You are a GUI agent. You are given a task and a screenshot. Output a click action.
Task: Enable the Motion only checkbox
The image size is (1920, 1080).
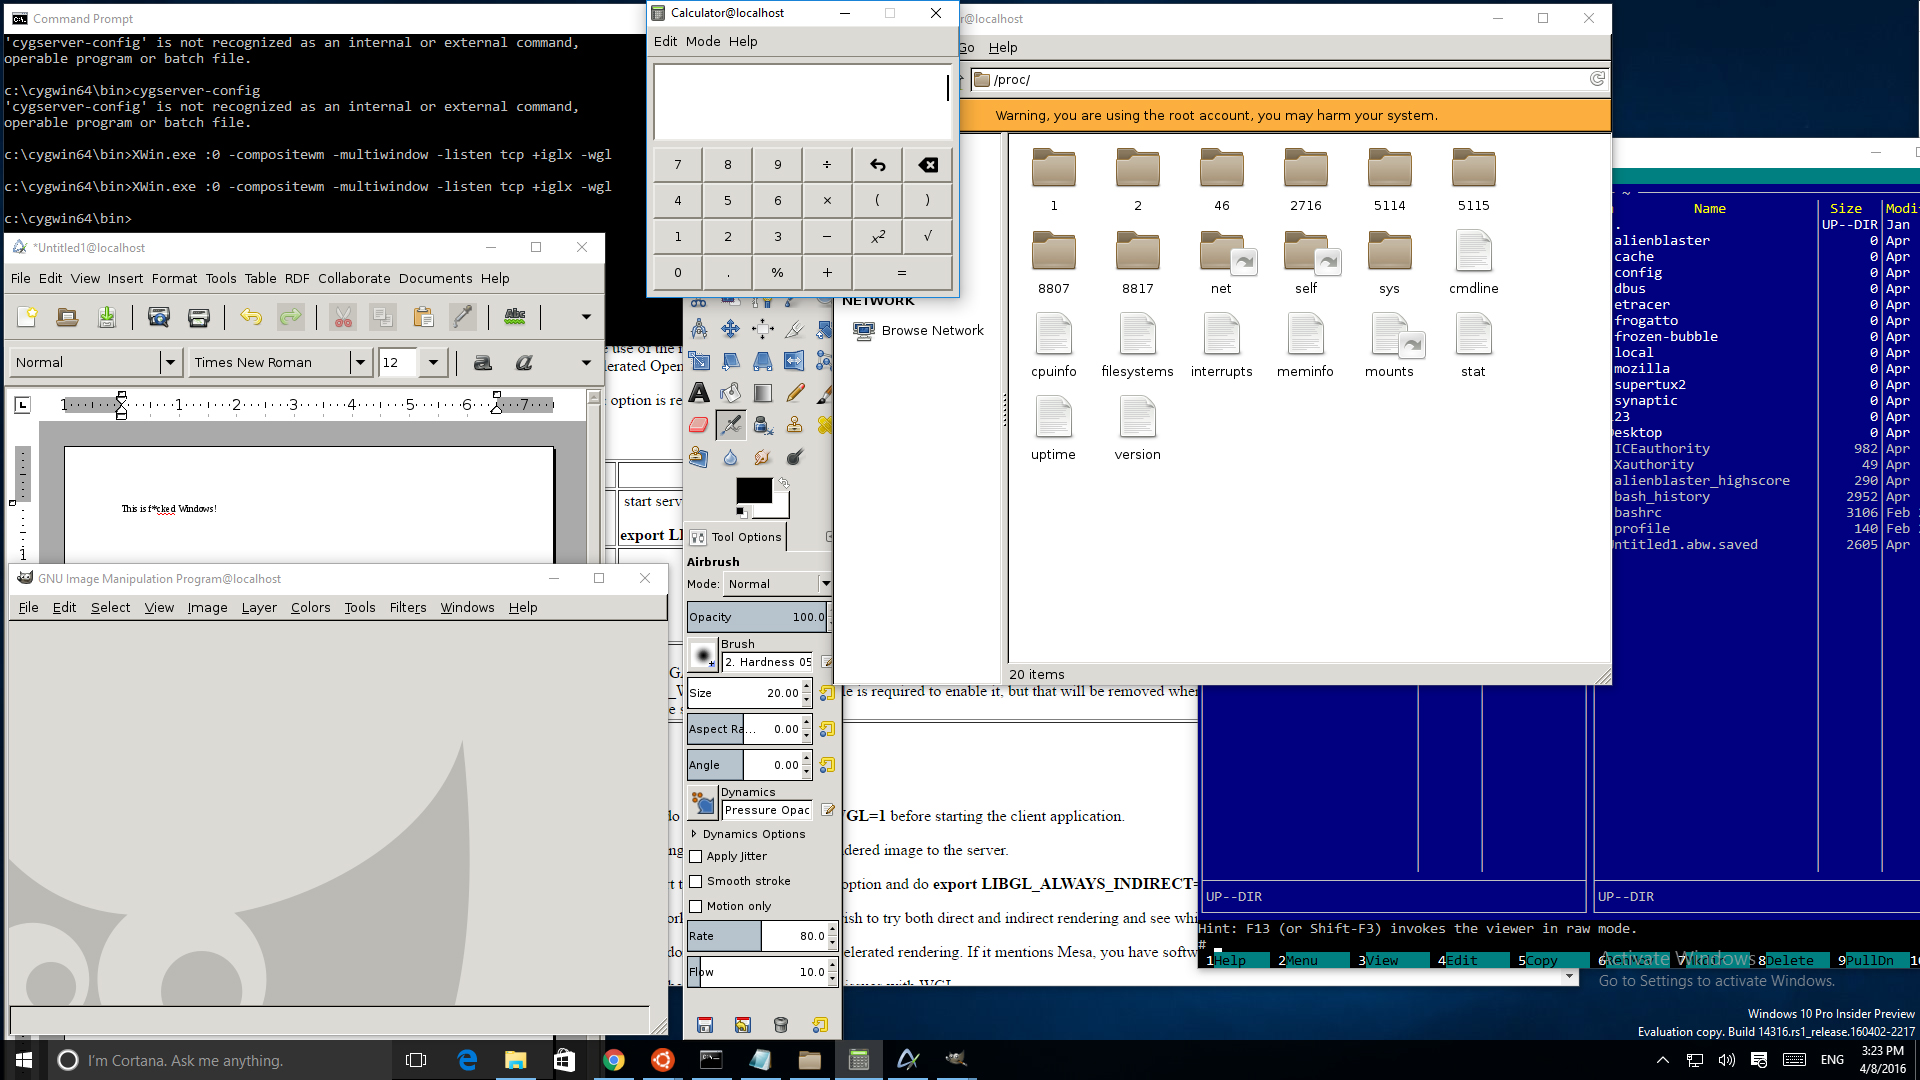[x=696, y=907]
